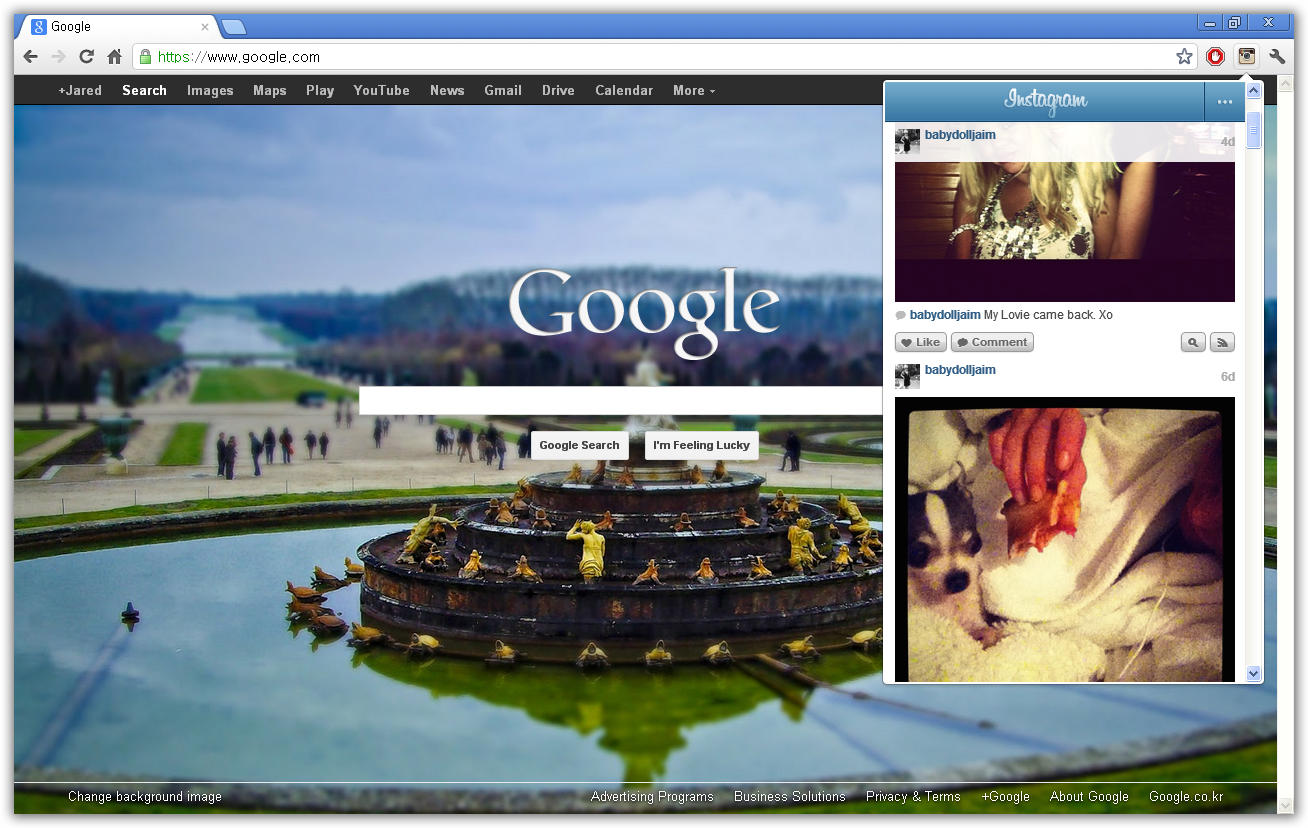Click the Instagram logo header
The width and height of the screenshot is (1308, 828).
pos(1046,101)
